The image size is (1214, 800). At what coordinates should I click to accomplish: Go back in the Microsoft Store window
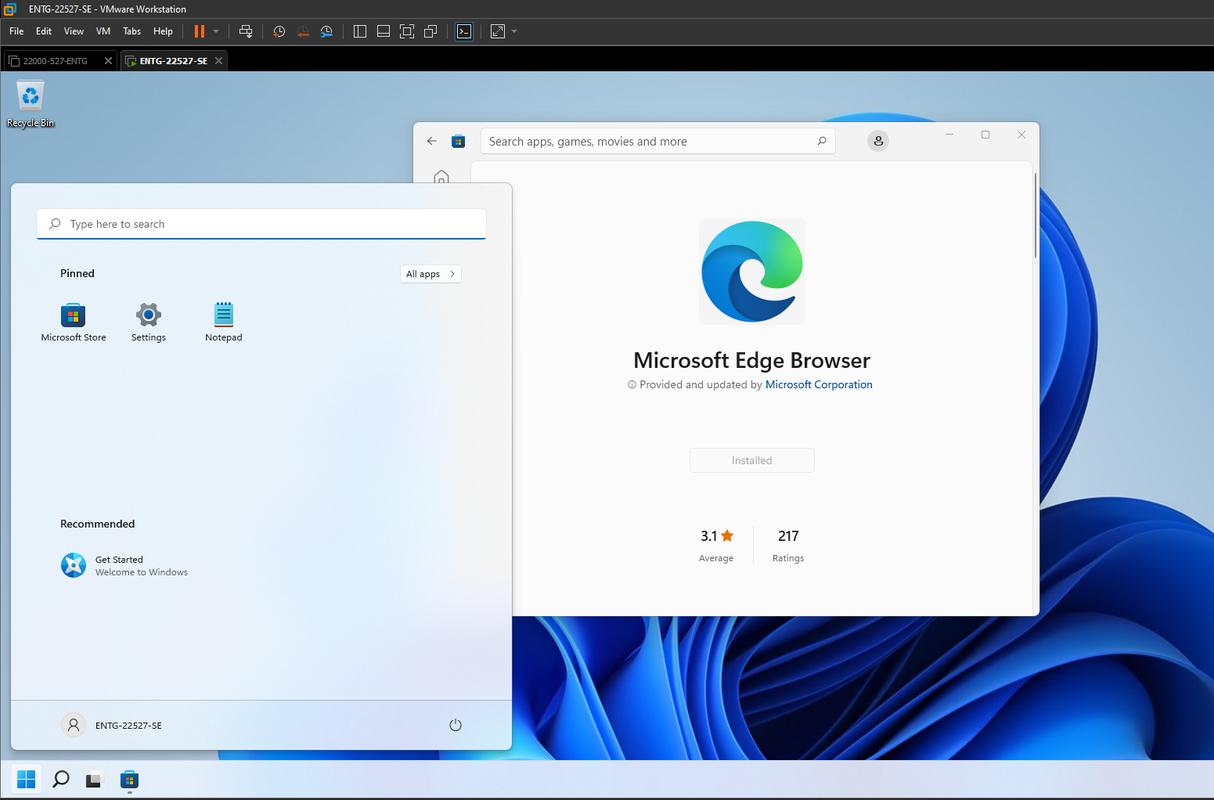[432, 141]
